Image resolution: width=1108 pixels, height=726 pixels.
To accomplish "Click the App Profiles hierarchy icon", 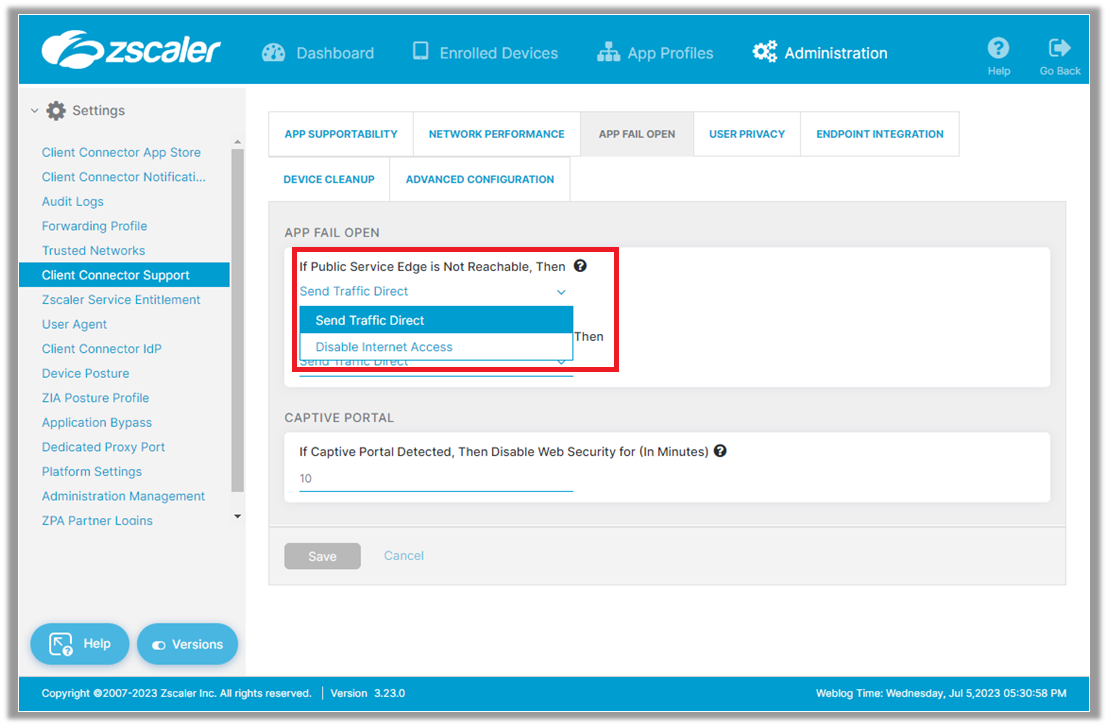I will [608, 52].
